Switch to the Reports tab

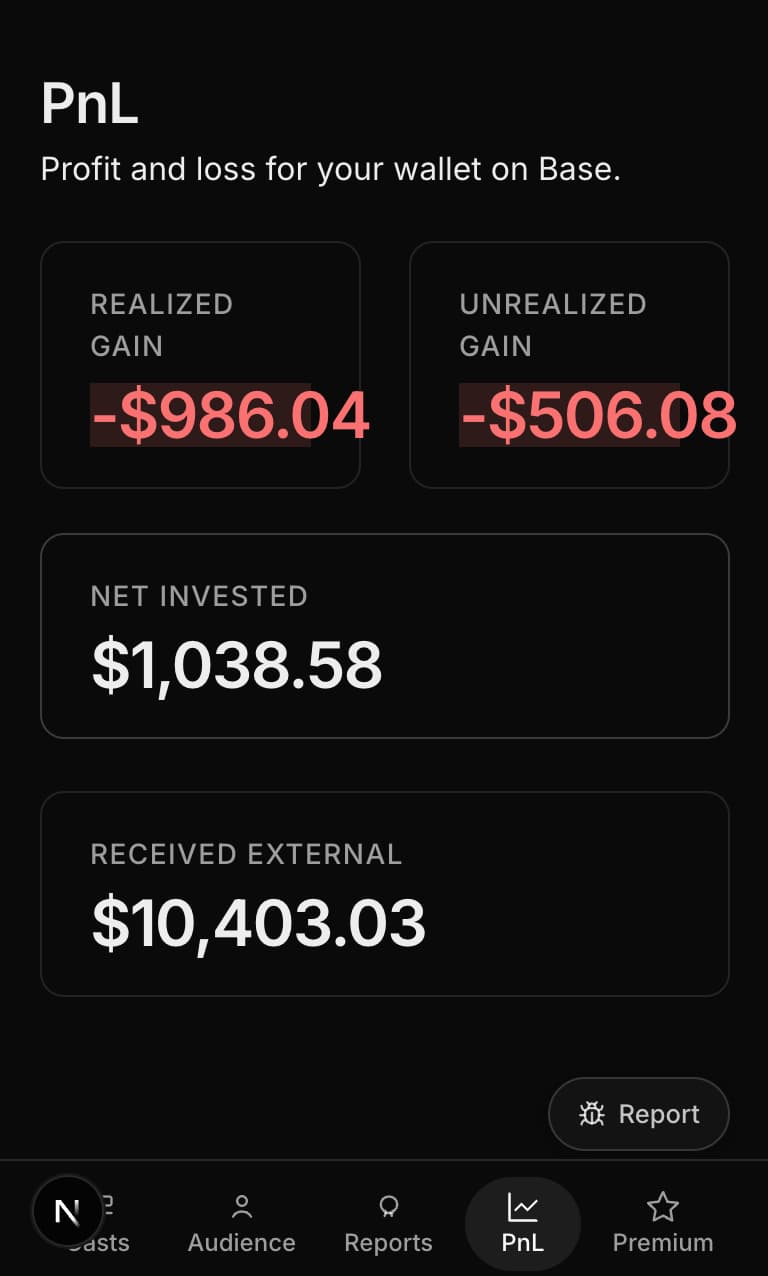[388, 1242]
